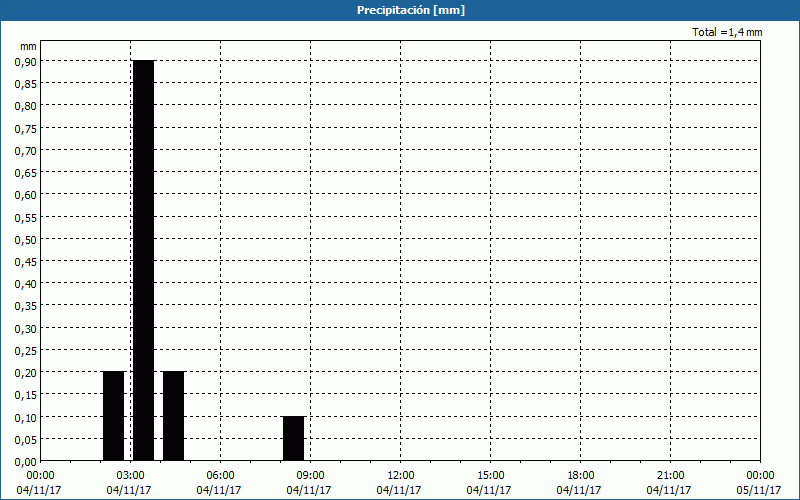Click the 00:00 label above 05/11/17
The height and width of the screenshot is (500, 800).
pos(760,476)
